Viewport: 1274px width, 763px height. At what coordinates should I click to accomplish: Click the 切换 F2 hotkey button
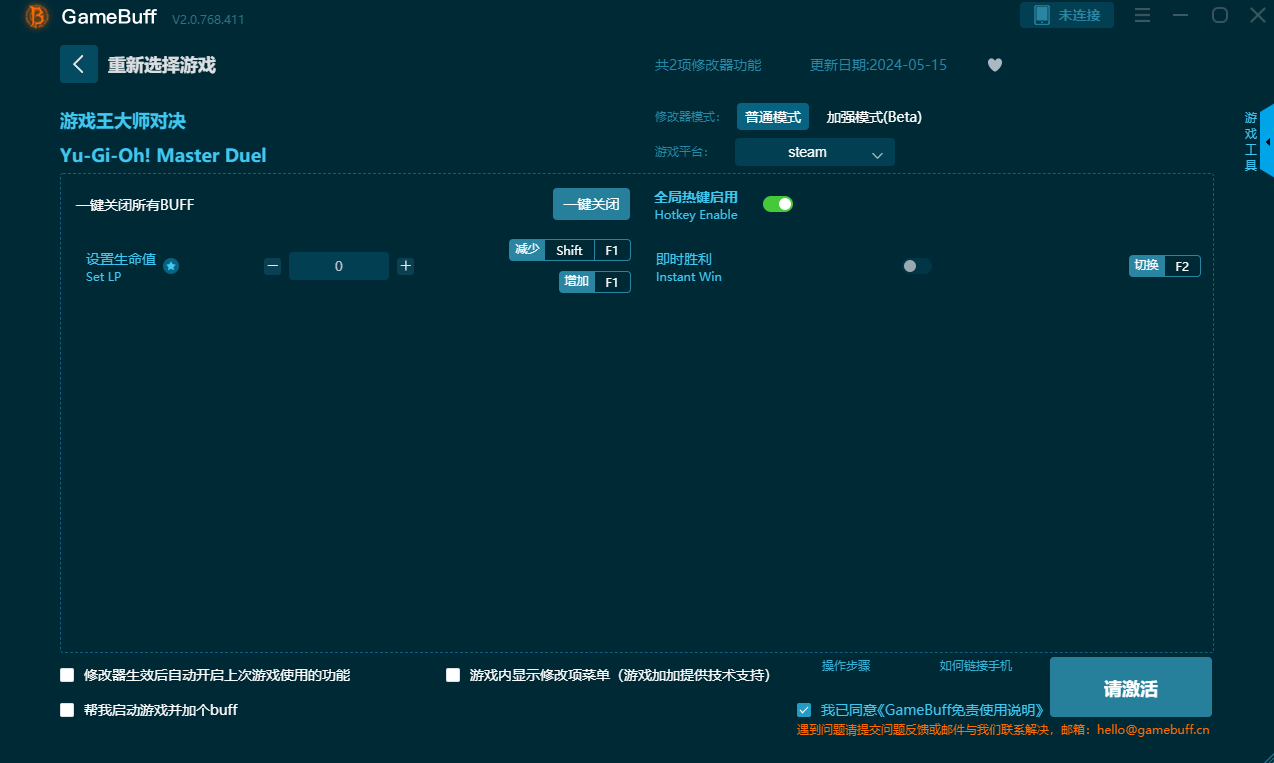(x=1165, y=266)
